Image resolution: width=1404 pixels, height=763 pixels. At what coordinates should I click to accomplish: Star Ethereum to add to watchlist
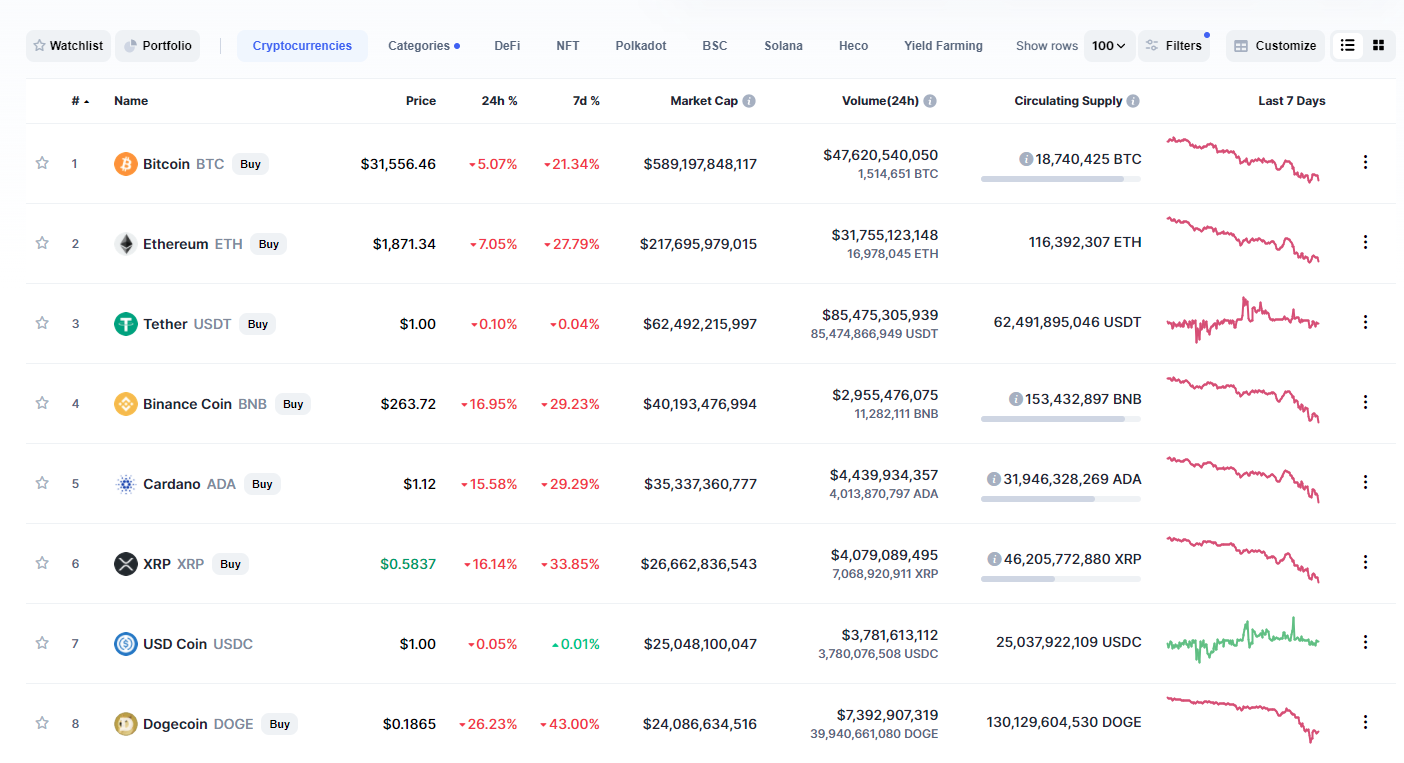(42, 243)
